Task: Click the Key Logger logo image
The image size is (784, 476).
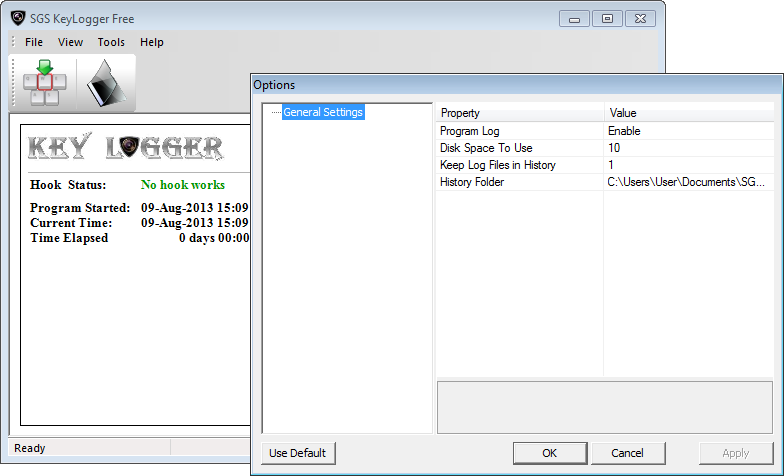Action: (126, 146)
